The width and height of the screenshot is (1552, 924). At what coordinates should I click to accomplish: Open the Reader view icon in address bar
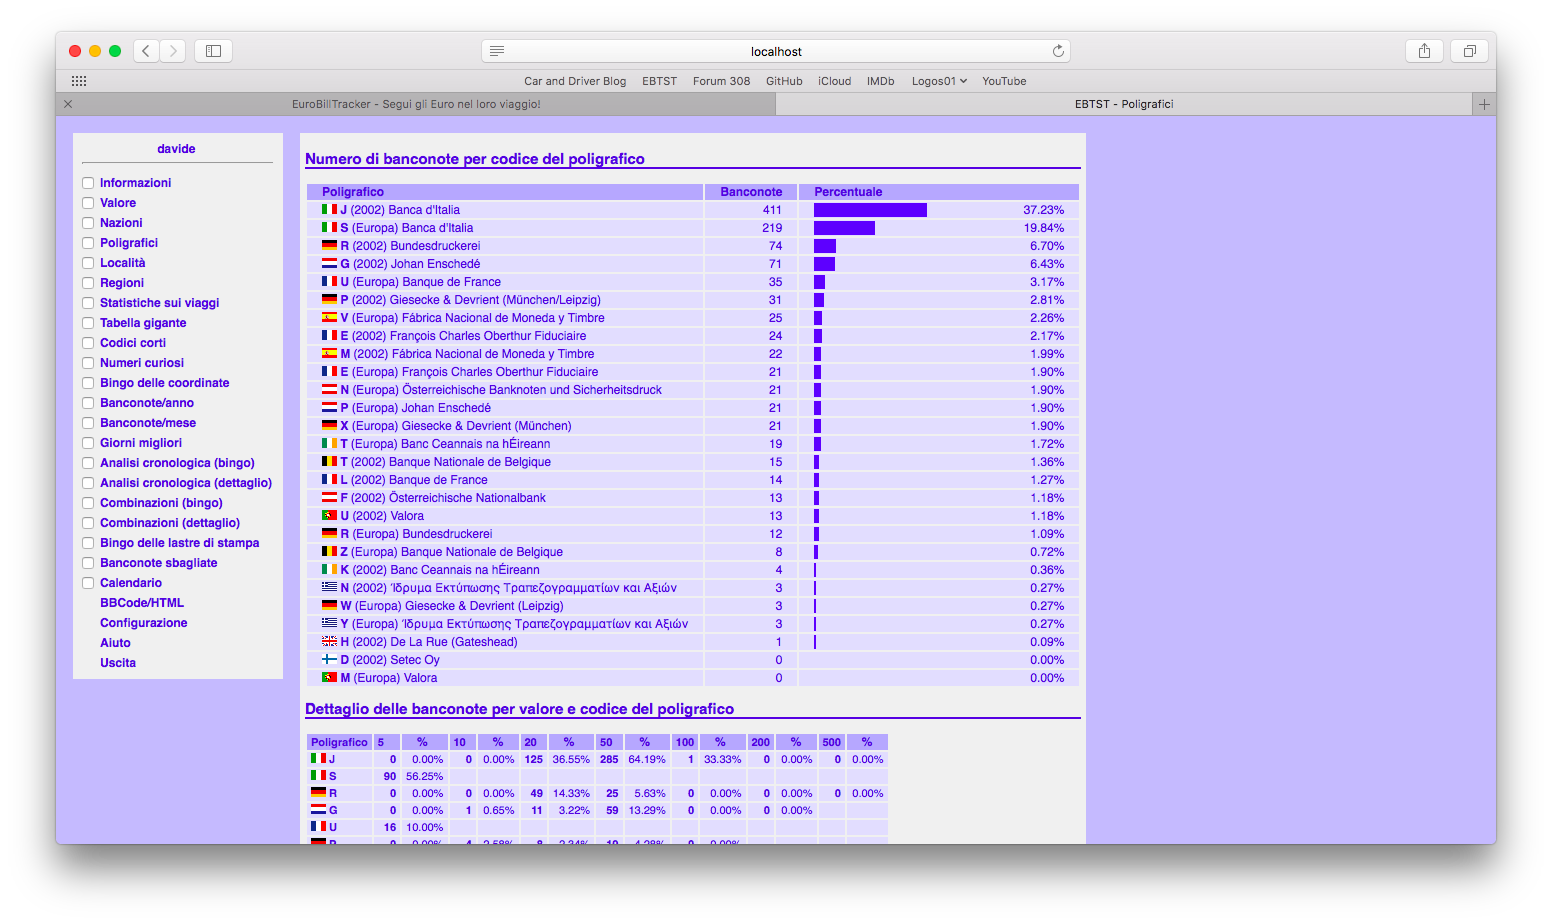click(x=497, y=51)
